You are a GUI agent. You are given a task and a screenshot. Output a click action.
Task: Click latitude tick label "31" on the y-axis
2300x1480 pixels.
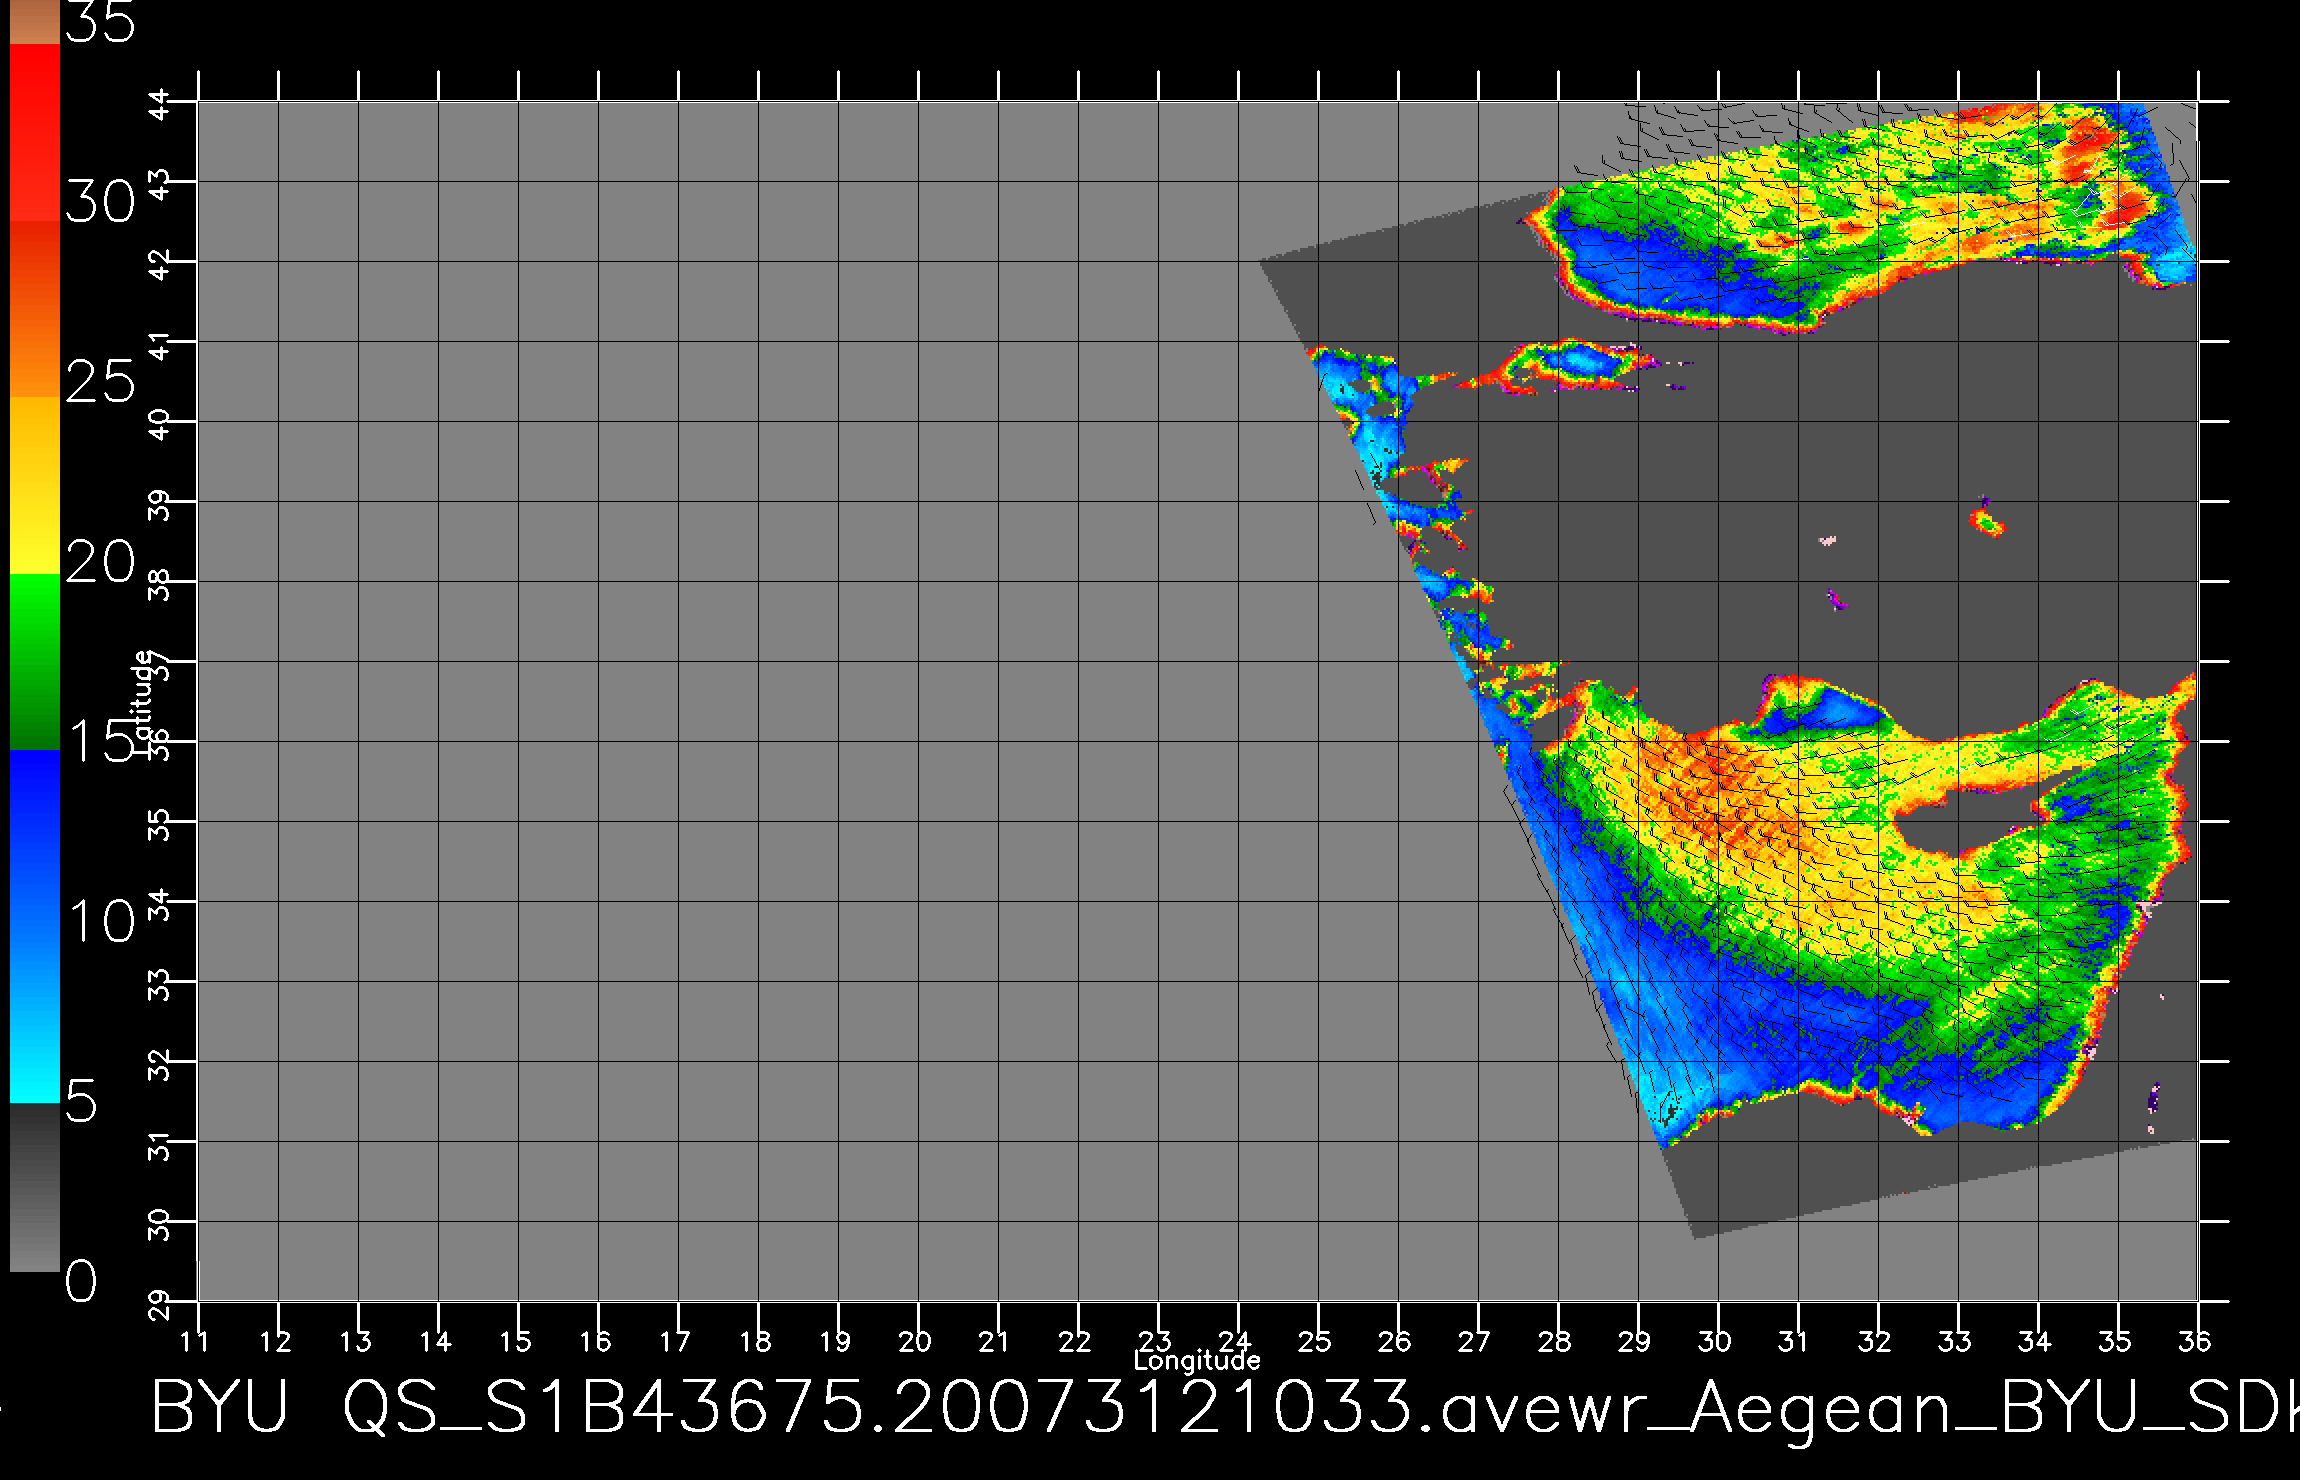[160, 1146]
